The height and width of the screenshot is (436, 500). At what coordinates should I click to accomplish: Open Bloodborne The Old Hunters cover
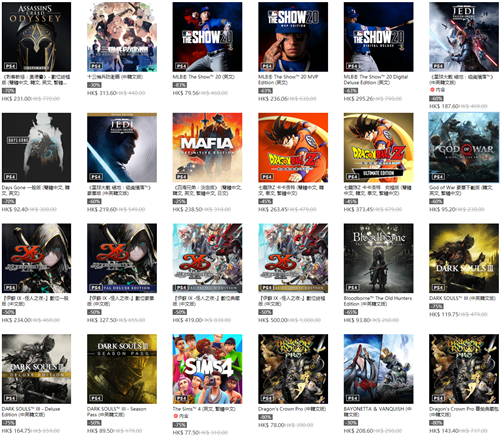tap(378, 258)
